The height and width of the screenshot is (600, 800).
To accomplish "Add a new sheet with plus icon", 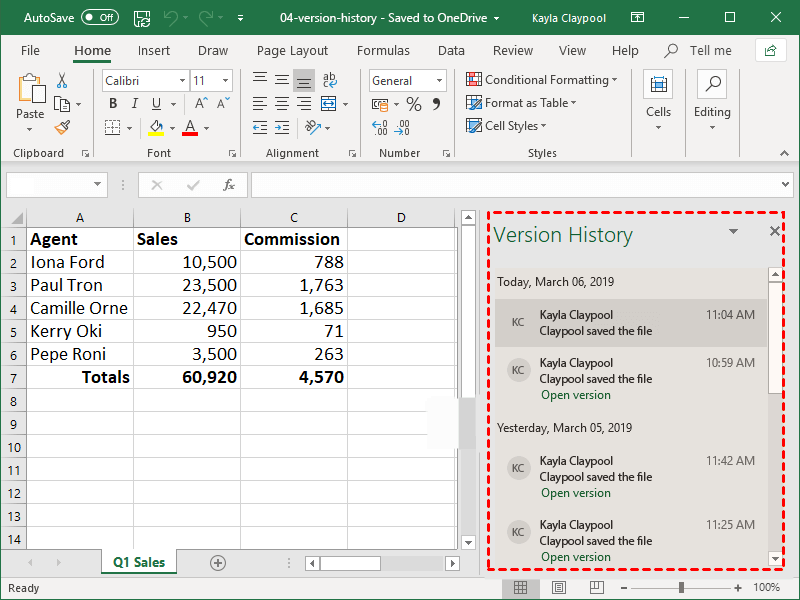I will pyautogui.click(x=218, y=563).
